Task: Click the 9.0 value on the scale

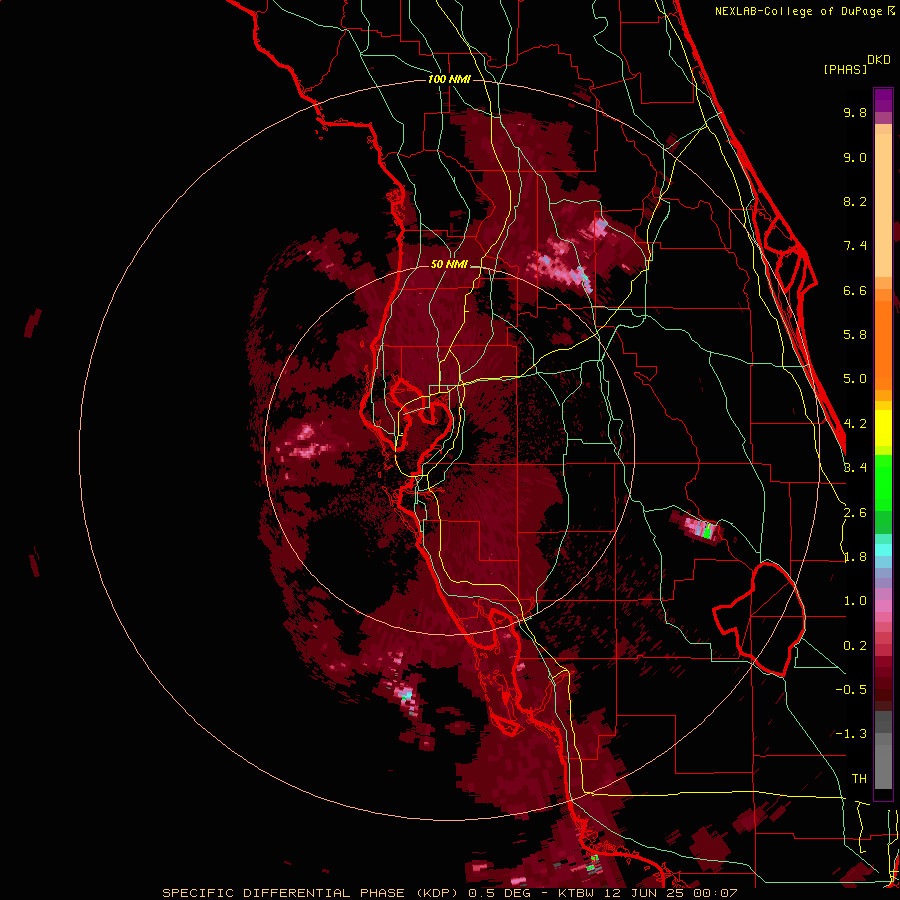Action: (855, 157)
